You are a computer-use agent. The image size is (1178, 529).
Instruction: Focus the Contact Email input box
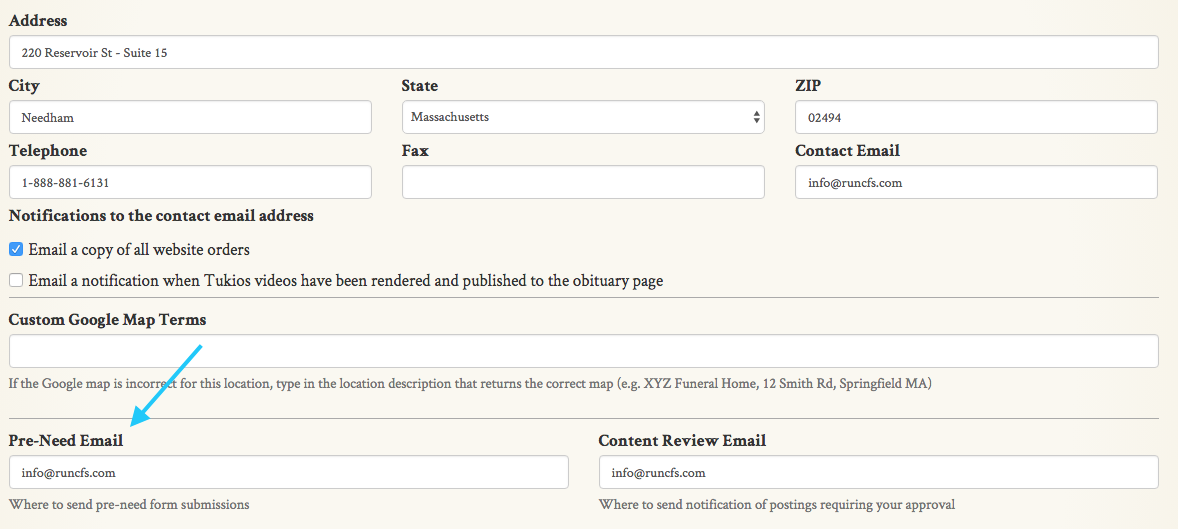click(x=976, y=182)
